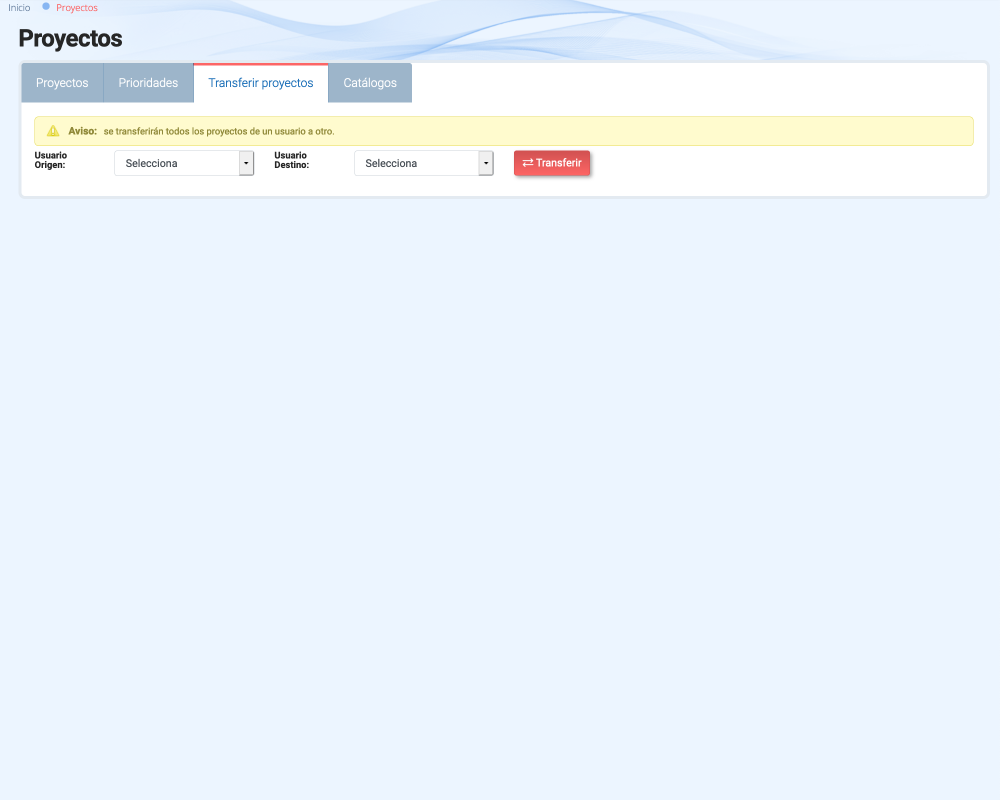Open the Usuario Origen dropdown arrow
Screen dimensions: 1000x800
point(246,163)
